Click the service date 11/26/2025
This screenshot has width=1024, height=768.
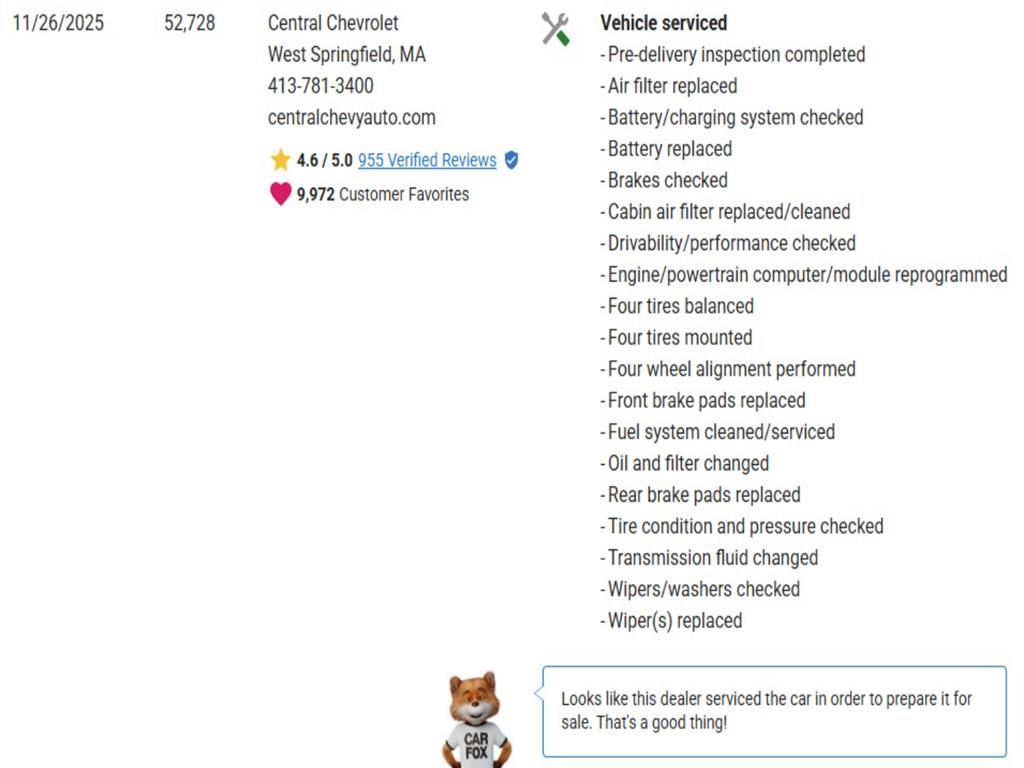tap(58, 23)
